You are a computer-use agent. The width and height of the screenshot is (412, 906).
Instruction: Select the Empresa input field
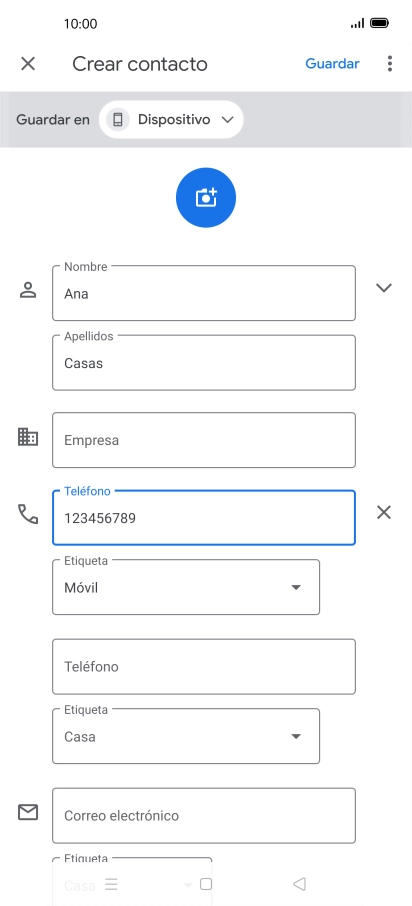pos(204,440)
